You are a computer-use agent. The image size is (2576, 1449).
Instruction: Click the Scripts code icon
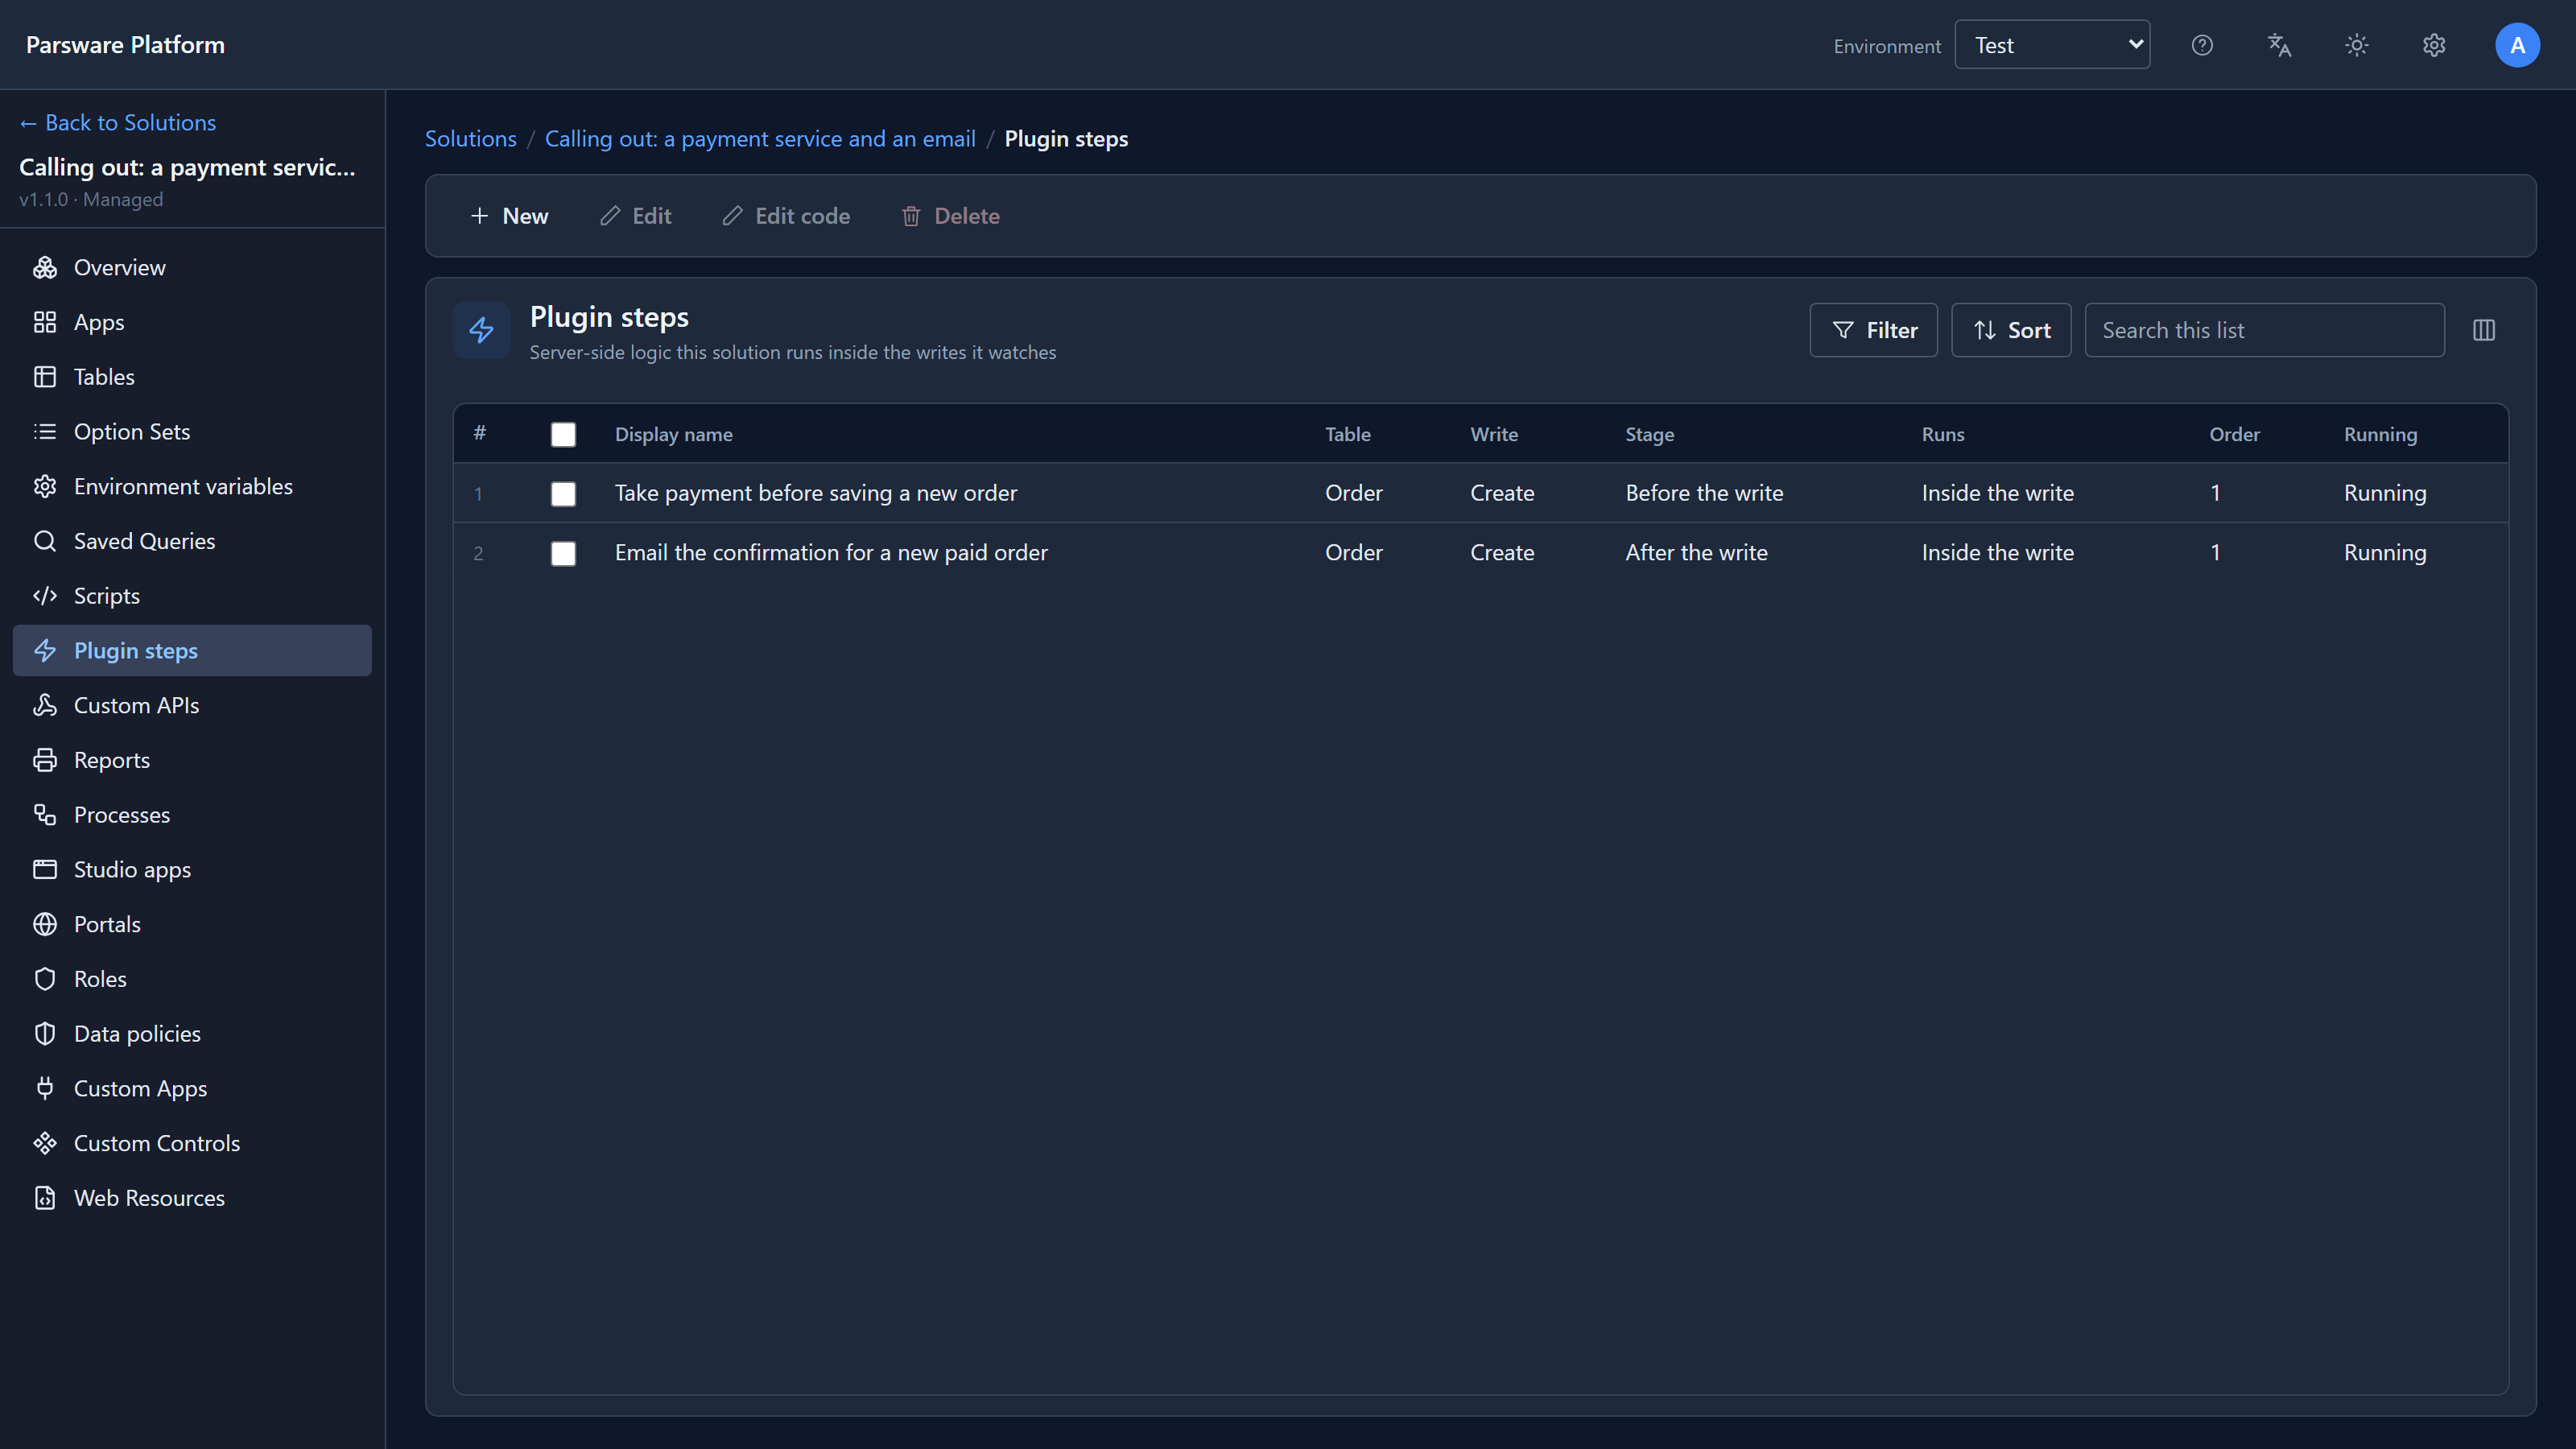pyautogui.click(x=45, y=596)
